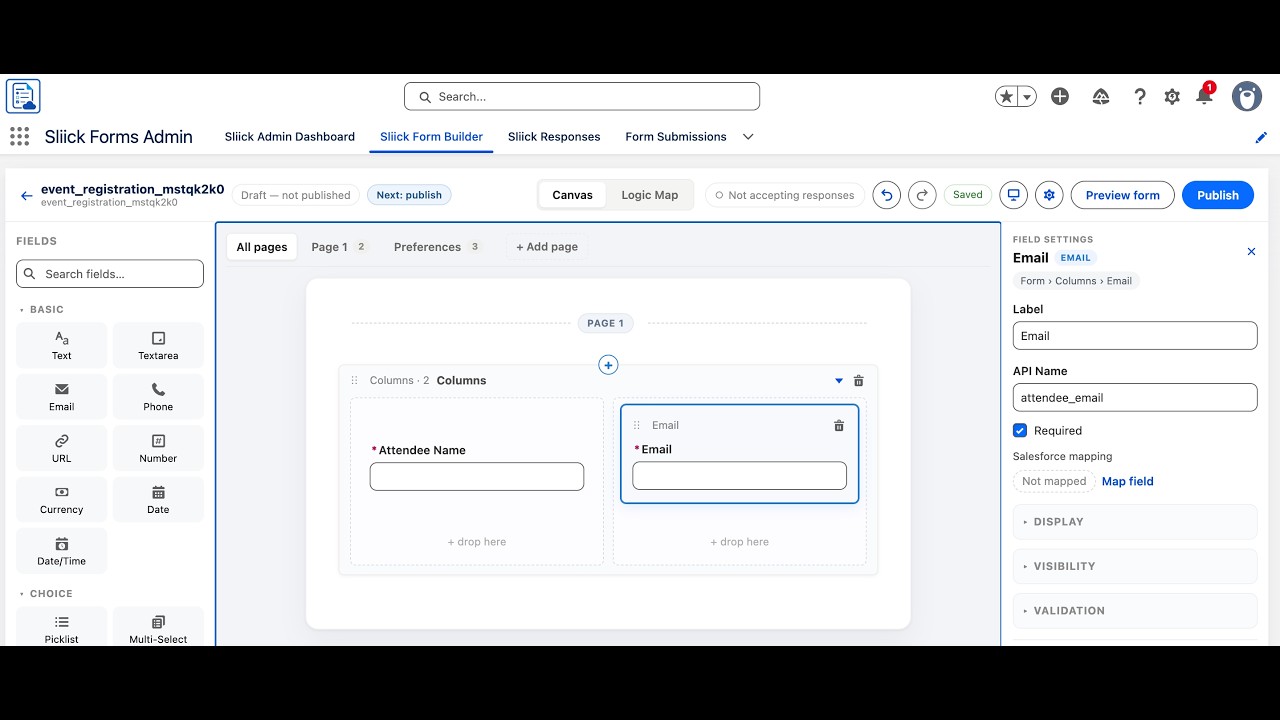Delete the Email field via trash icon
Image resolution: width=1280 pixels, height=720 pixels.
tap(839, 426)
